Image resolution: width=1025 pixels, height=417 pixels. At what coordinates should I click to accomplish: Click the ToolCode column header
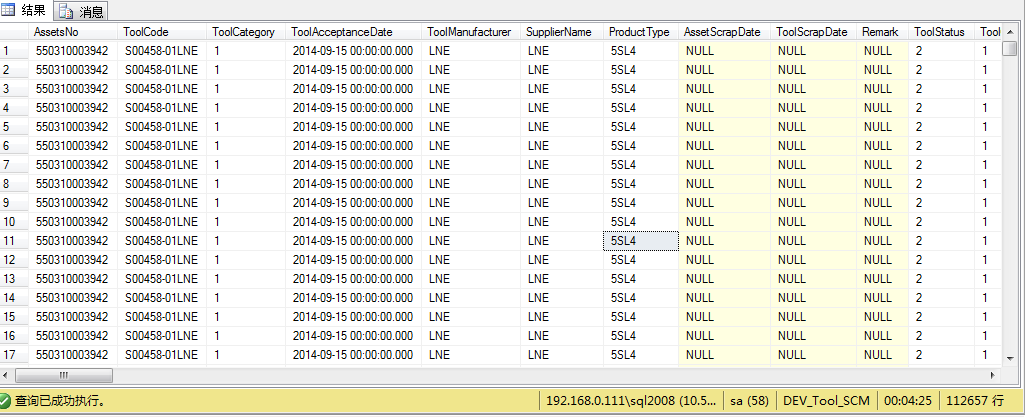coord(162,32)
